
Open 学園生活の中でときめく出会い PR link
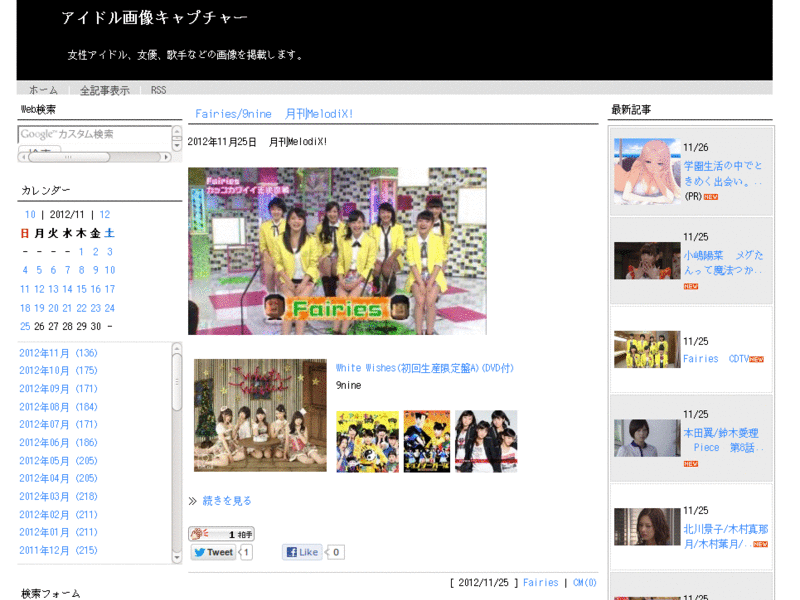click(x=723, y=173)
